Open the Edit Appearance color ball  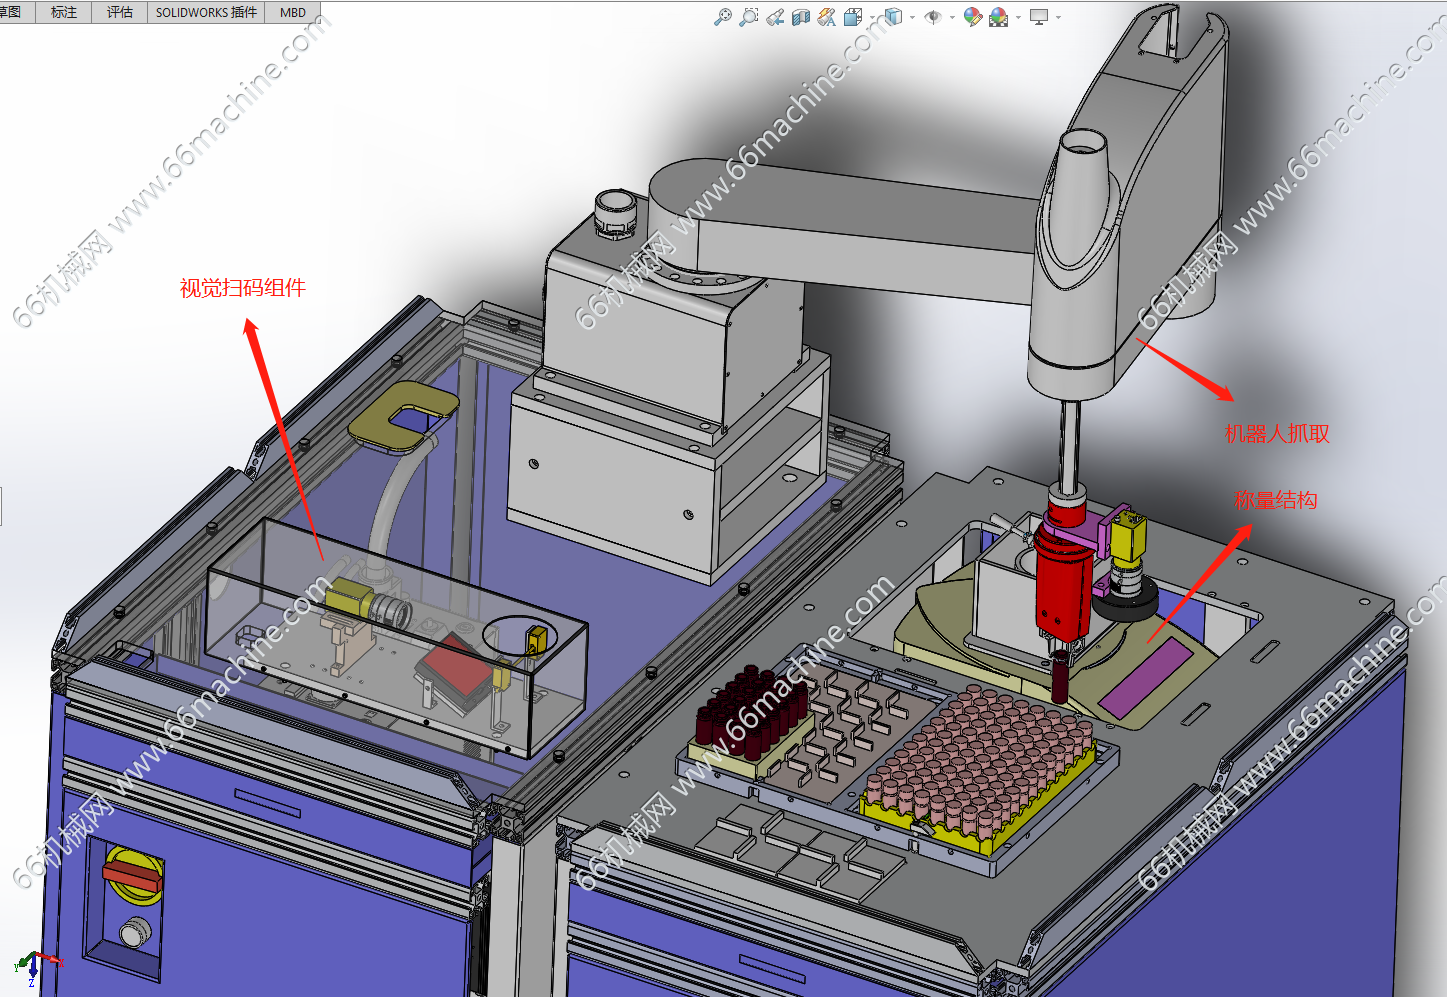click(972, 17)
